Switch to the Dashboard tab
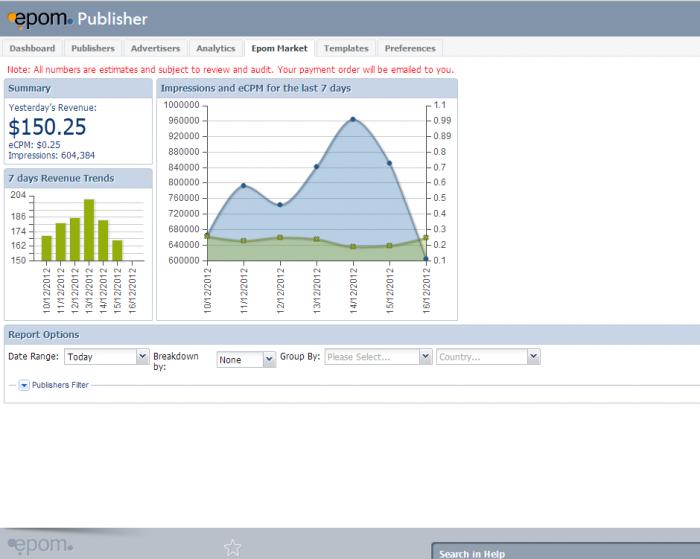Screen dimensions: 700x559 32,48
